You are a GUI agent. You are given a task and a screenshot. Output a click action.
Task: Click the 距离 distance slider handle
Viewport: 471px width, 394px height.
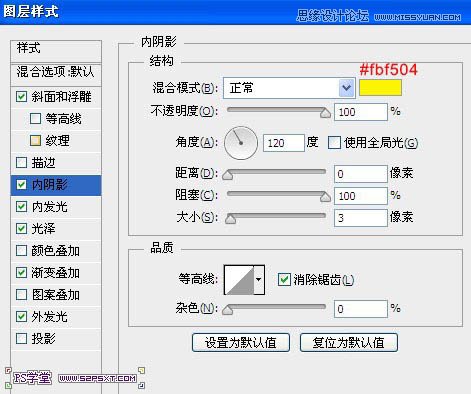pyautogui.click(x=228, y=174)
